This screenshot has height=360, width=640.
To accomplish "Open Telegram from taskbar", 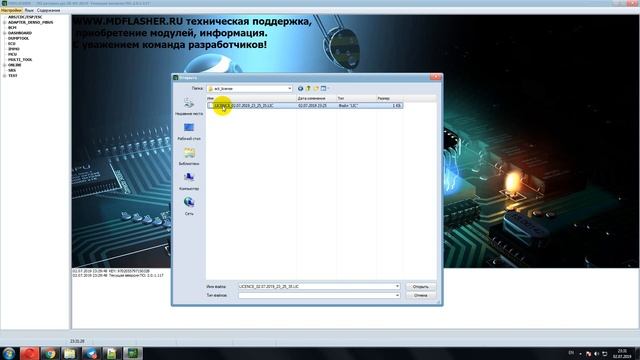I will (91, 353).
